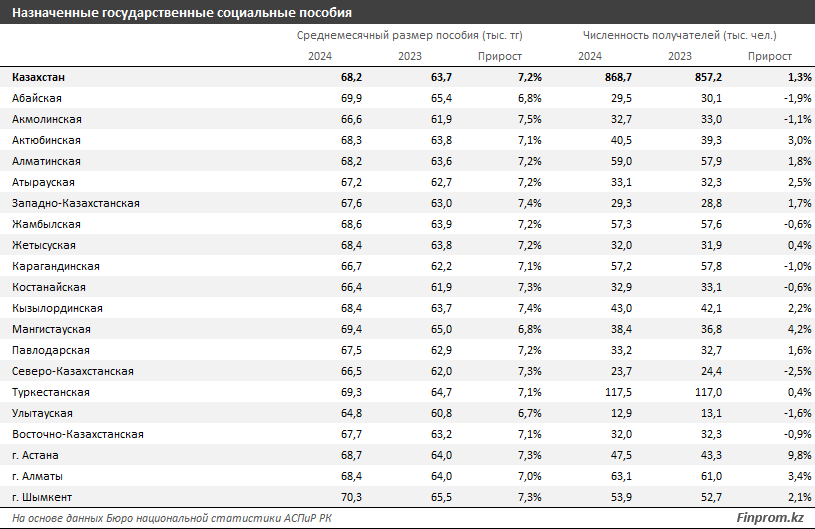Click the 2023 header under average benefit size
Image resolution: width=815 pixels, height=529 pixels.
[x=409, y=56]
